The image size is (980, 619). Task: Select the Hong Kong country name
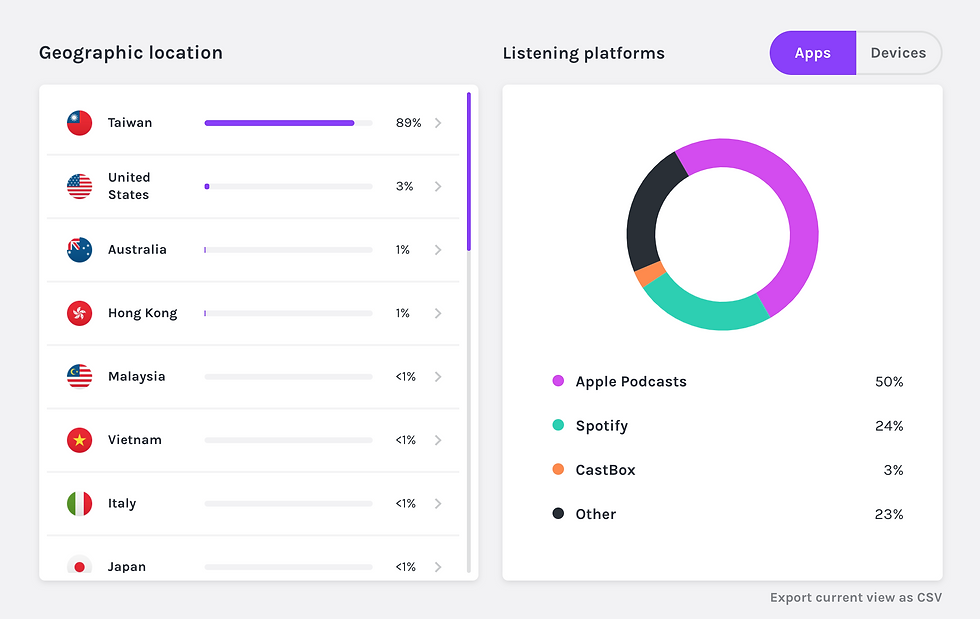point(142,313)
